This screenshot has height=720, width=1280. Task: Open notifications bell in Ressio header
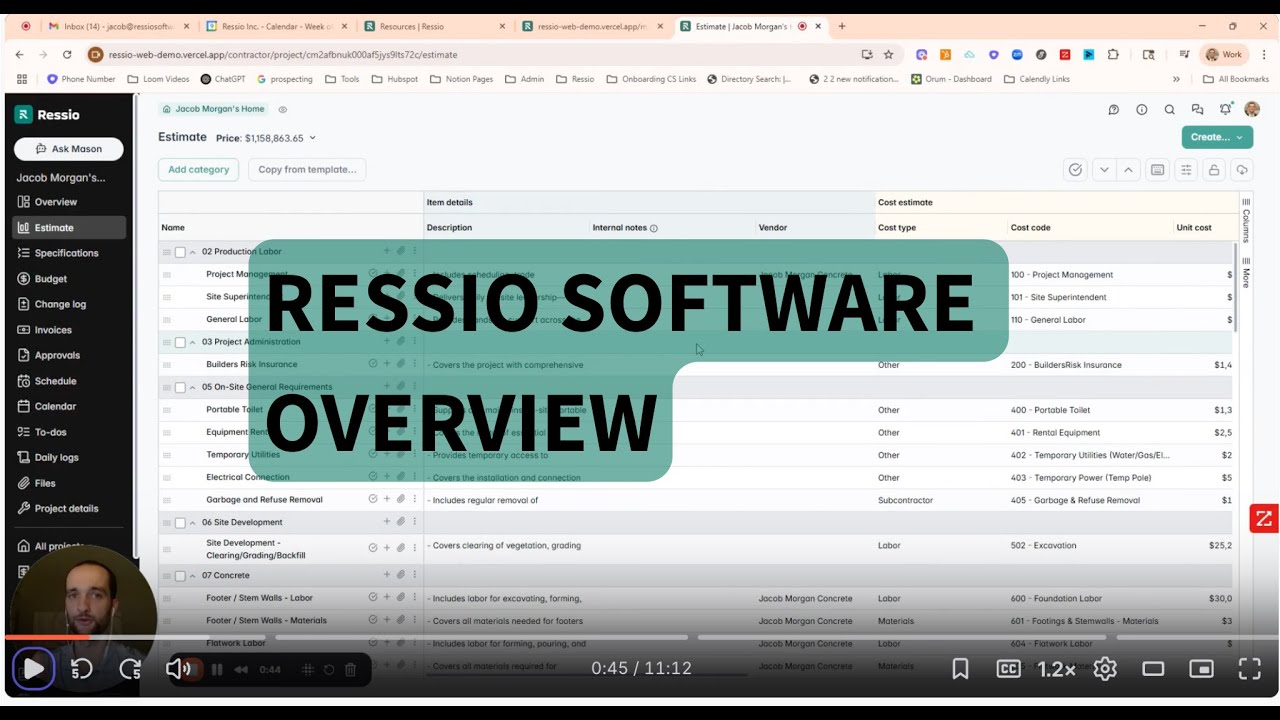click(1225, 110)
